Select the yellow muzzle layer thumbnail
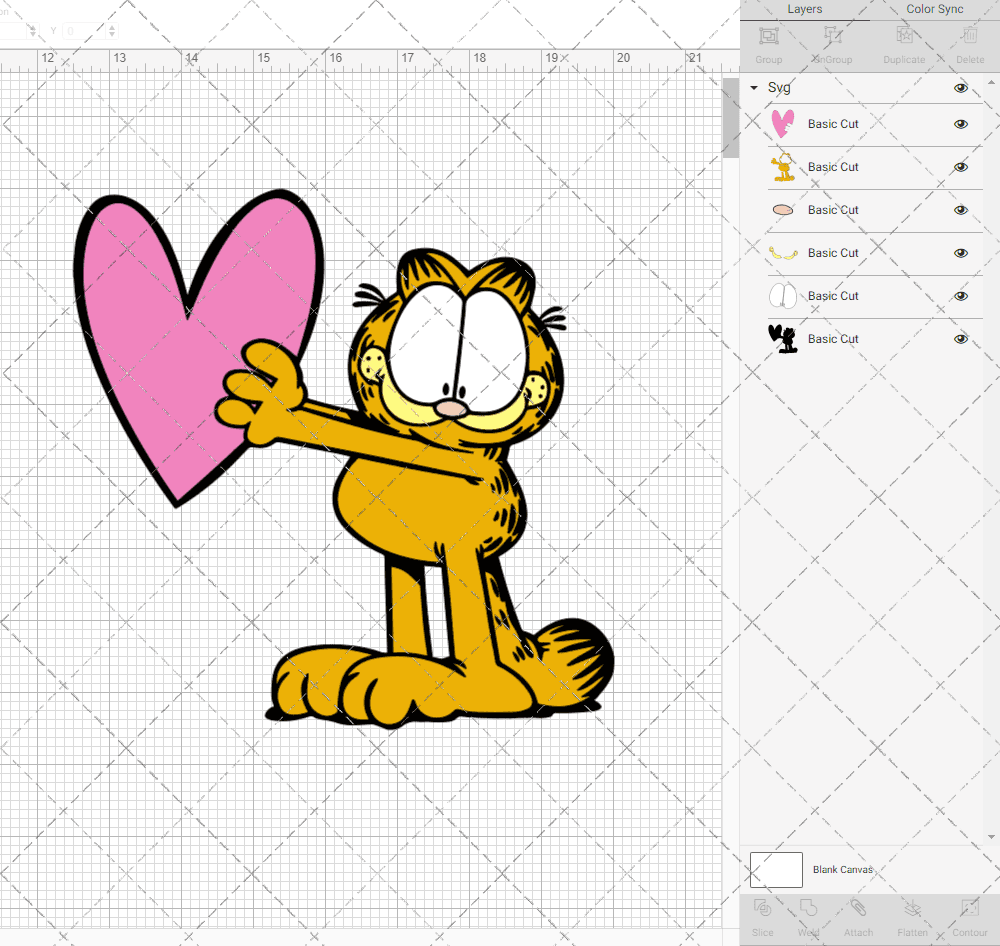The height and width of the screenshot is (946, 1000). point(783,253)
